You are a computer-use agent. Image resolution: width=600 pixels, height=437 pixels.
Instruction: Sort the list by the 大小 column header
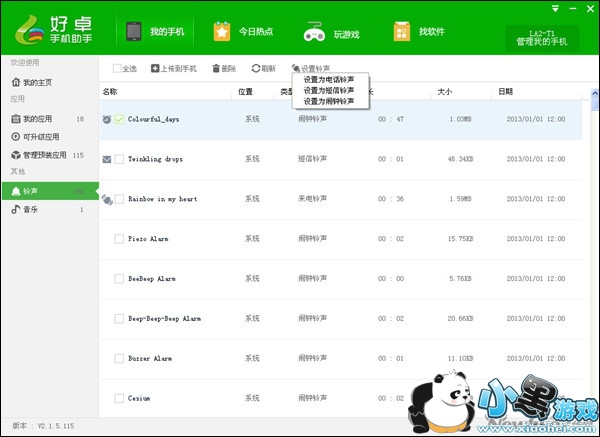[445, 92]
